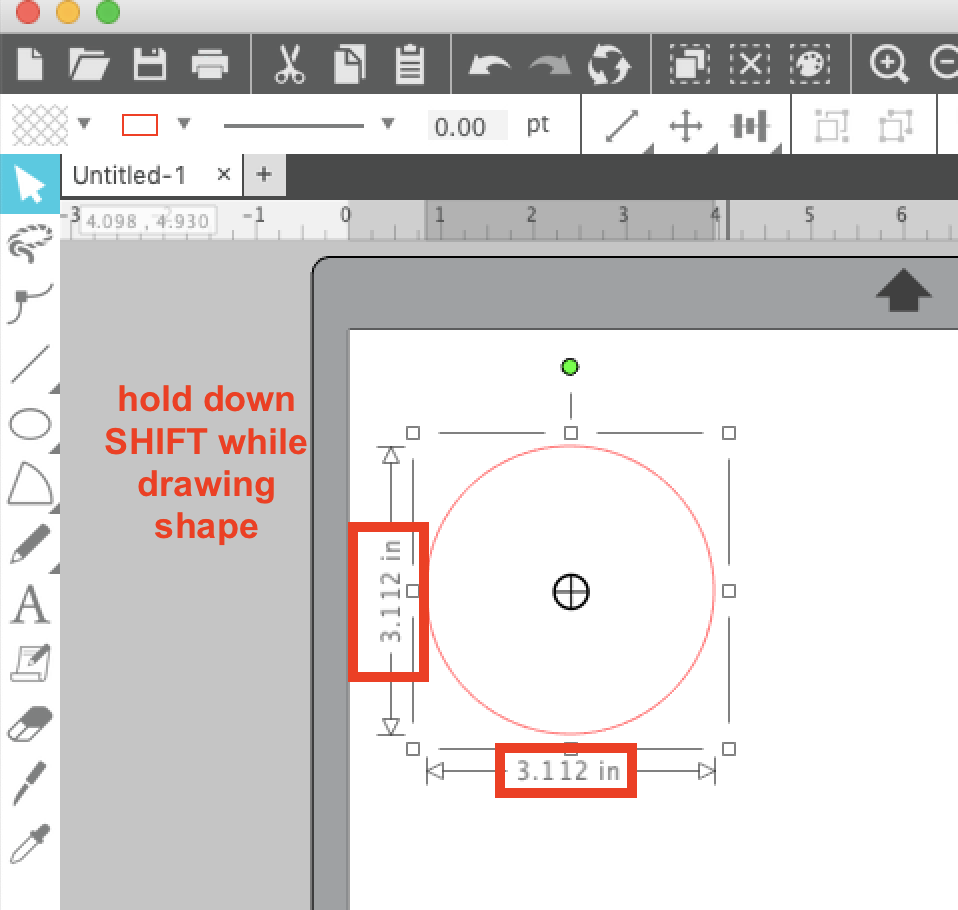Cut selection with scissors icon

(x=289, y=64)
